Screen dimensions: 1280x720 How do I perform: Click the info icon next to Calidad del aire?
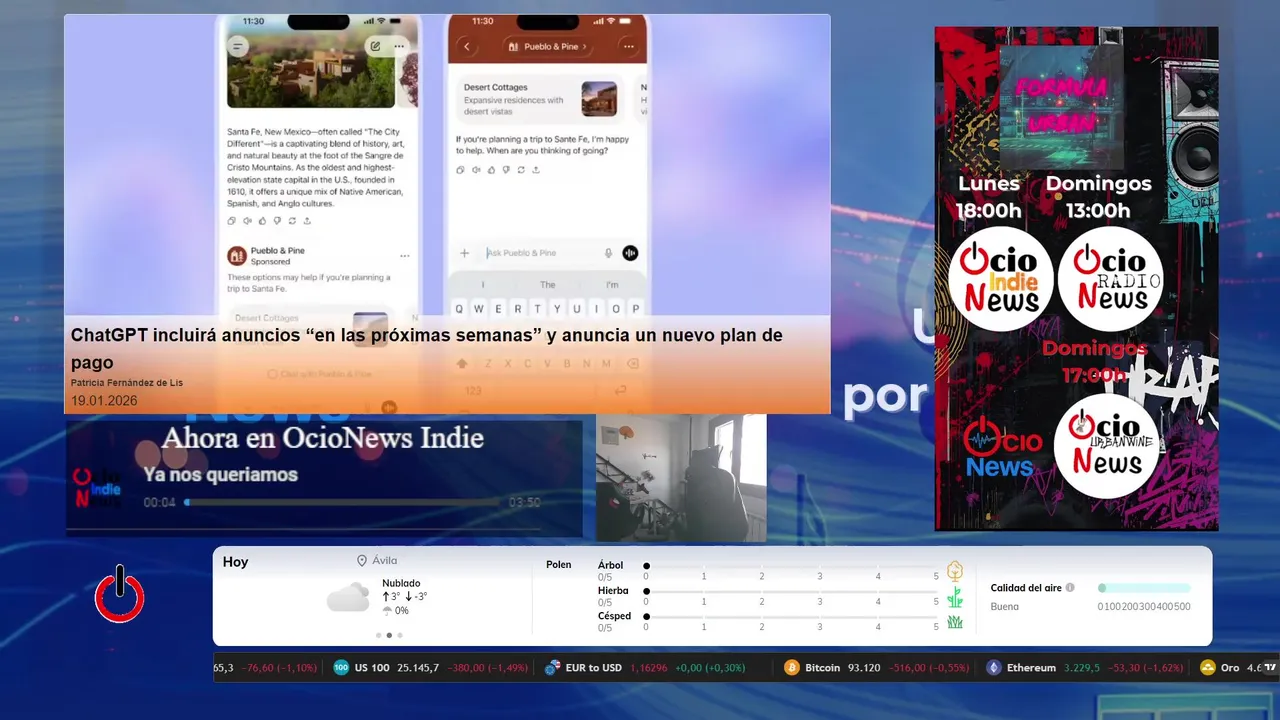[1070, 588]
